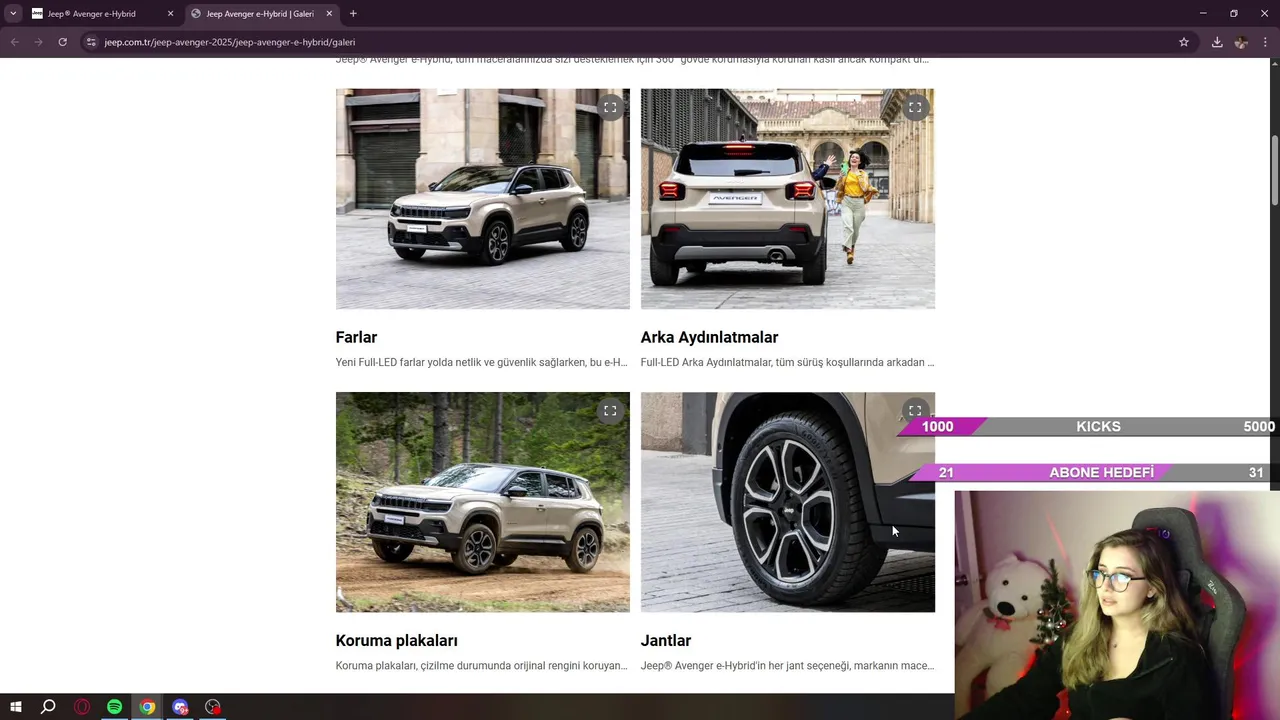Click the Farlar heading
Screen dimensions: 1280x720
[x=356, y=337]
